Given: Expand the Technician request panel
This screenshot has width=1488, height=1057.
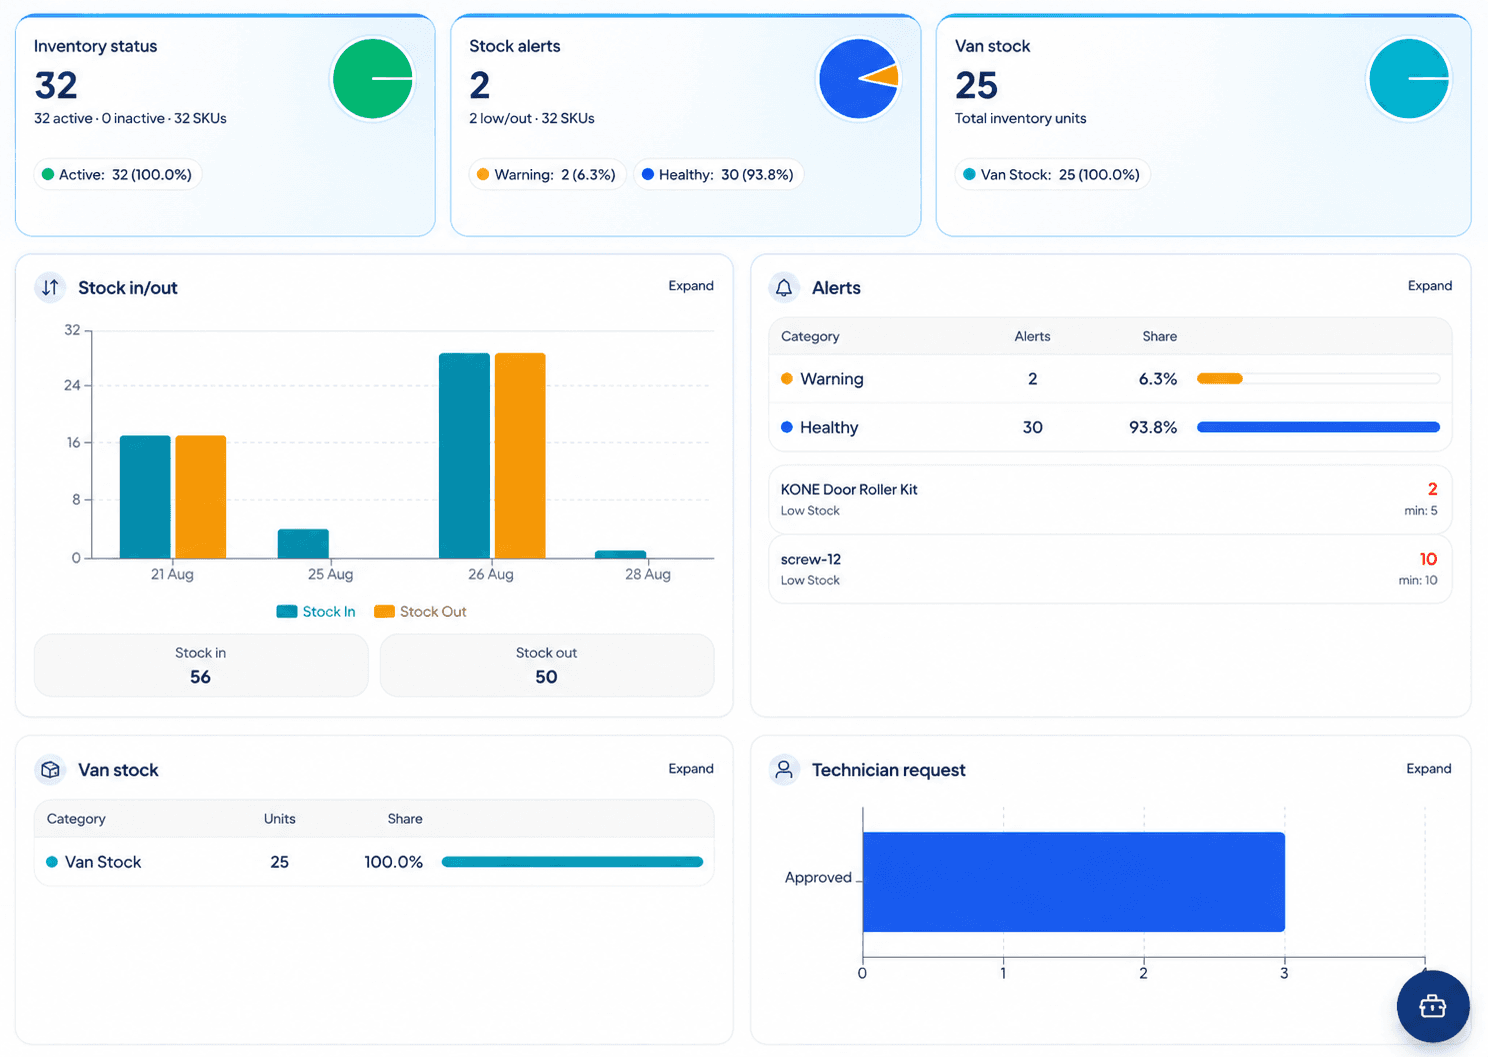Looking at the screenshot, I should (1429, 769).
